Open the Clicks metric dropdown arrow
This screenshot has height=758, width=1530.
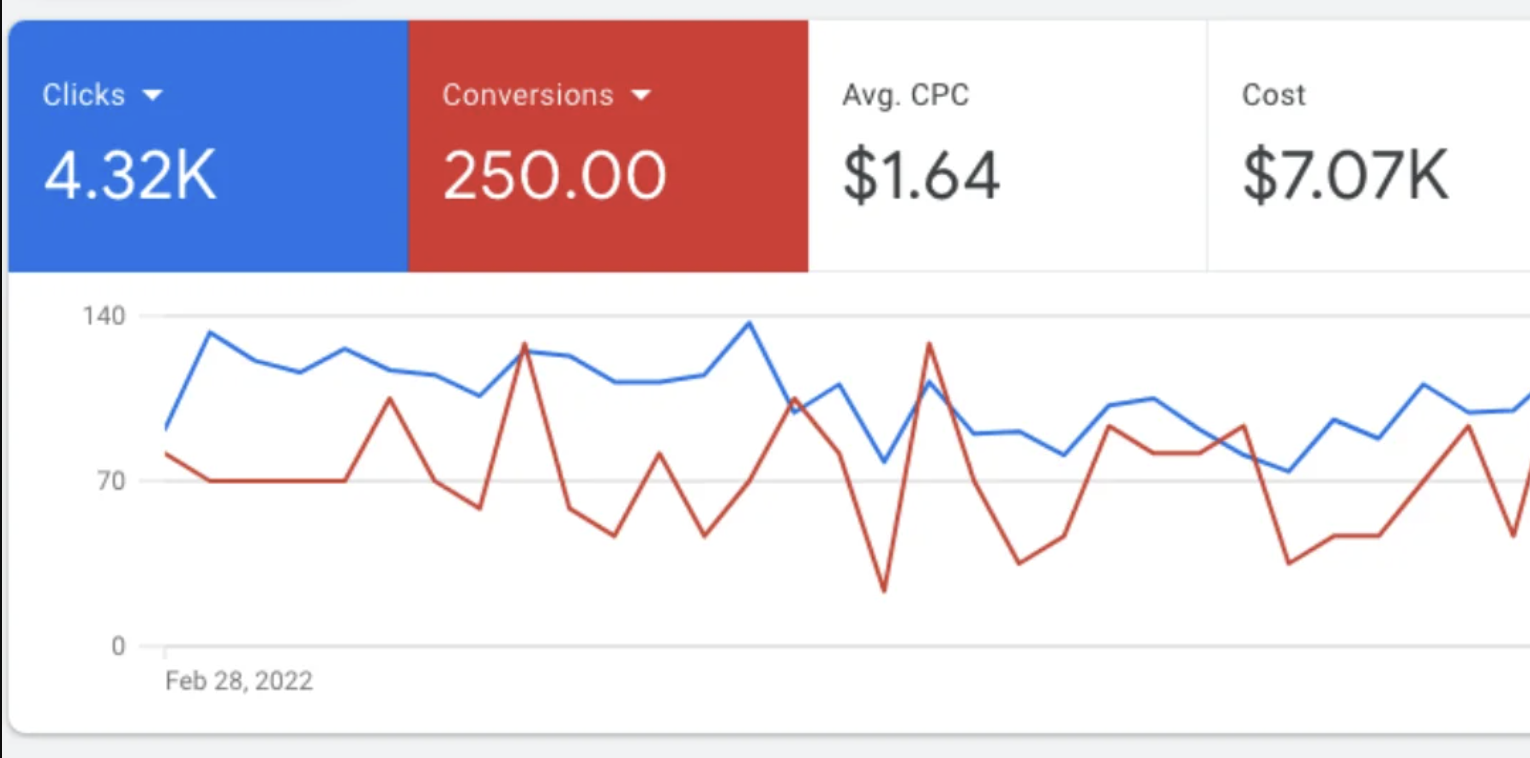[x=152, y=96]
